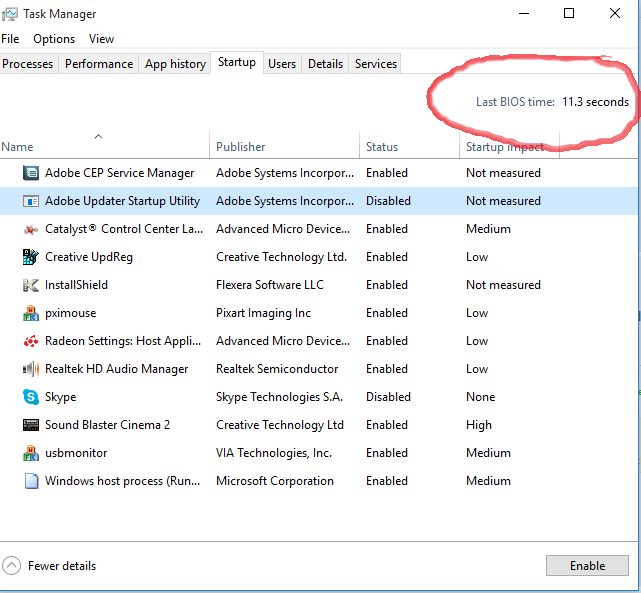Click Low impact in pximouse row
The width and height of the screenshot is (641, 593).
(x=477, y=313)
